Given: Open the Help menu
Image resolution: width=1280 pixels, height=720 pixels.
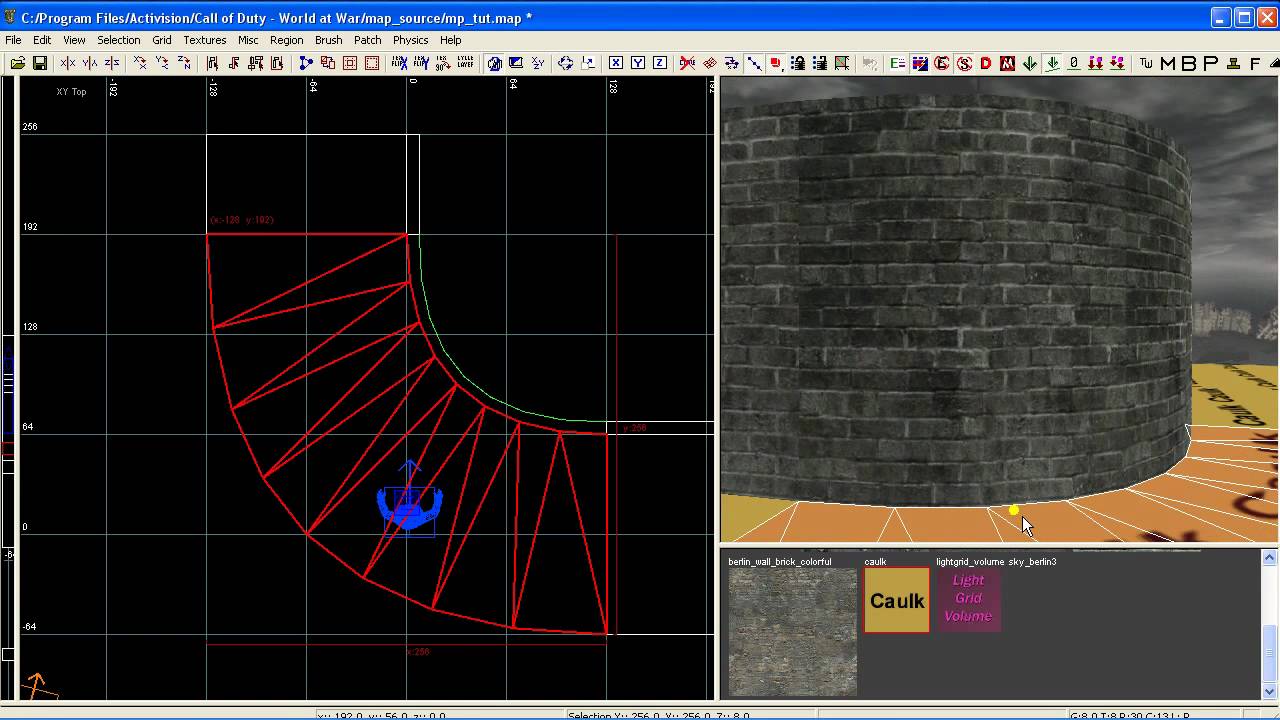Looking at the screenshot, I should tap(451, 40).
